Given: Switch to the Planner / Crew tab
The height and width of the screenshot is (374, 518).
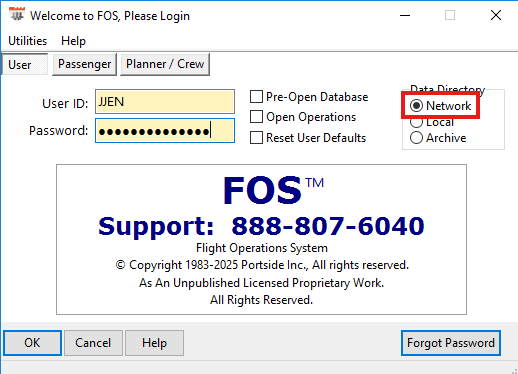Looking at the screenshot, I should click(x=165, y=64).
